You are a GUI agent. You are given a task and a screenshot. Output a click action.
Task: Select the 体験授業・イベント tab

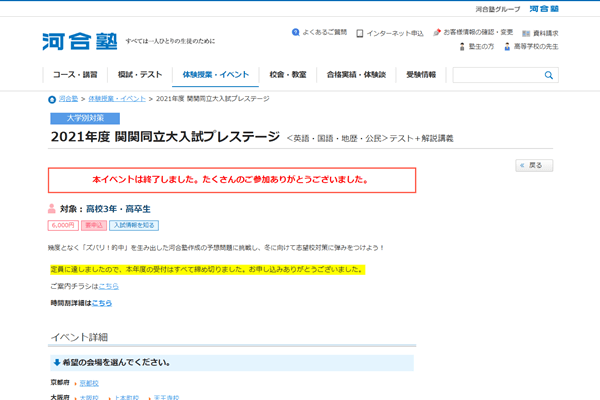215,75
